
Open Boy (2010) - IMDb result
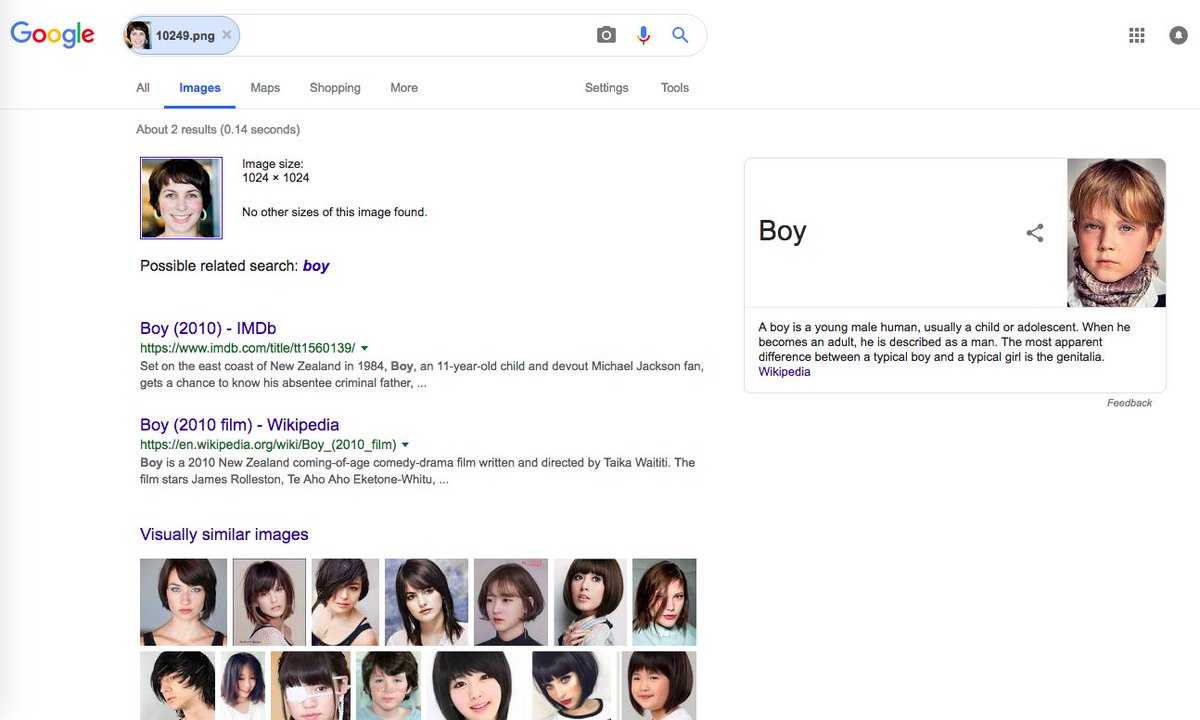[x=208, y=328]
